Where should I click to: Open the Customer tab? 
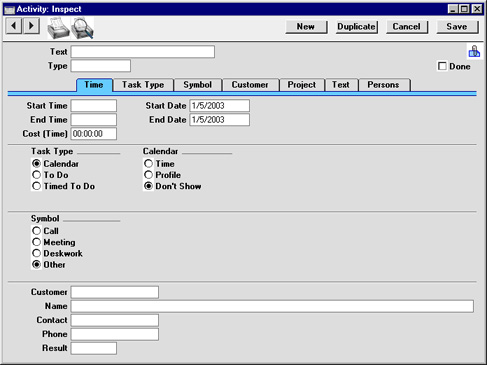[x=250, y=85]
